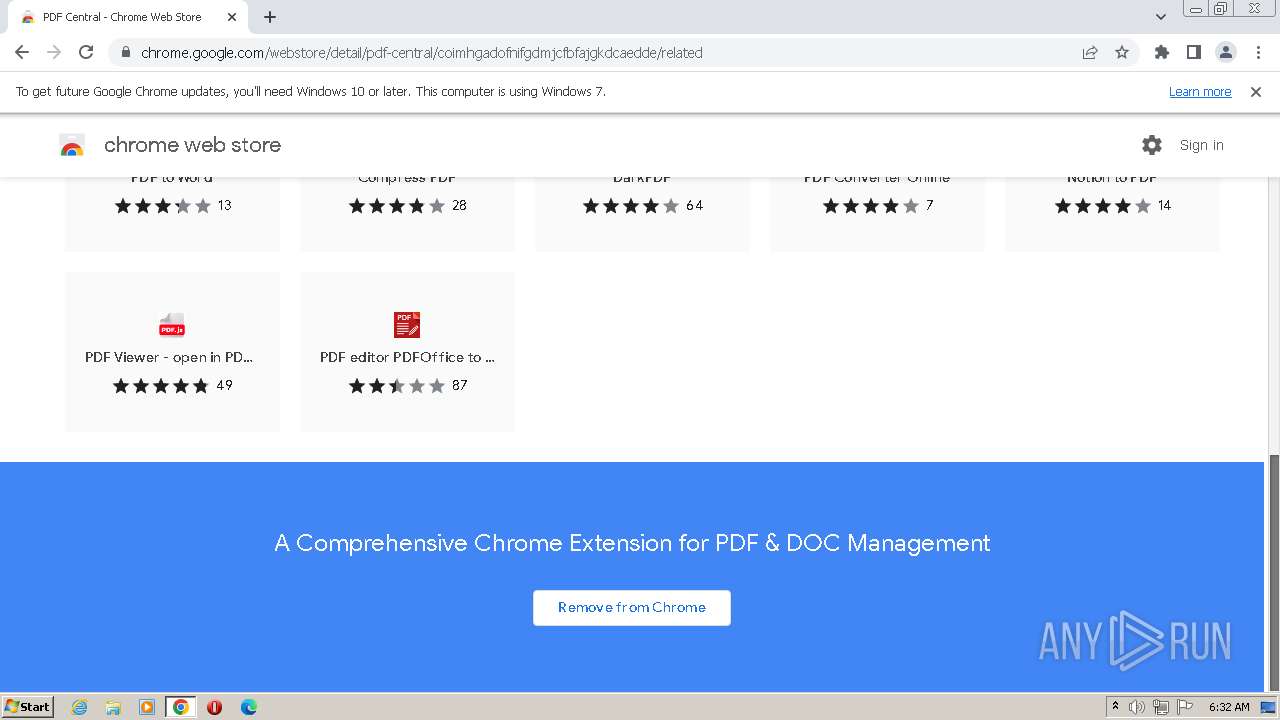Image resolution: width=1280 pixels, height=720 pixels.
Task: Click the star rating with 28 reviews
Action: pyautogui.click(x=397, y=206)
